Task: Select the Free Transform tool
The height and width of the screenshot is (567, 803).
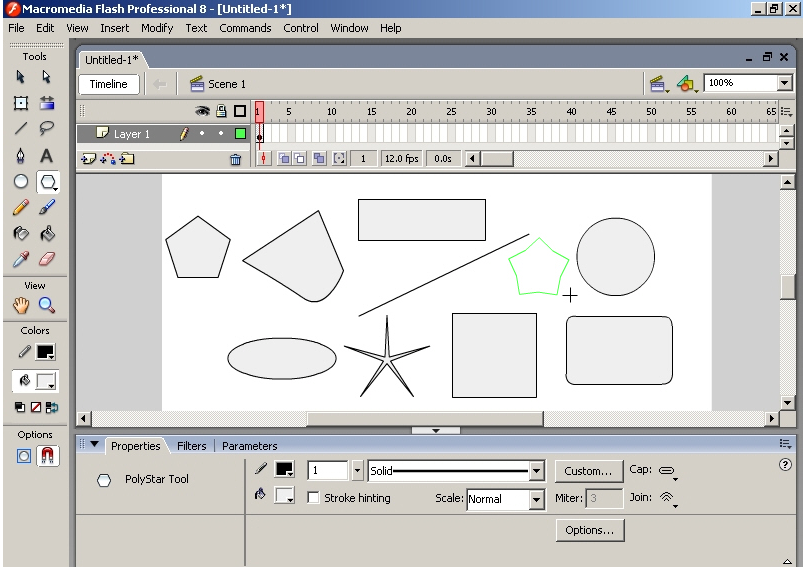Action: click(20, 103)
